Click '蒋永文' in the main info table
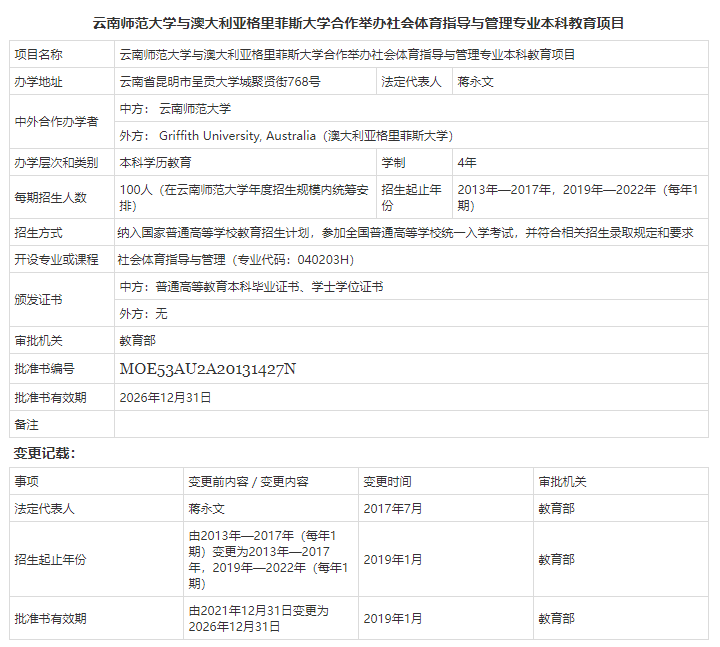720x647 pixels. (x=476, y=82)
